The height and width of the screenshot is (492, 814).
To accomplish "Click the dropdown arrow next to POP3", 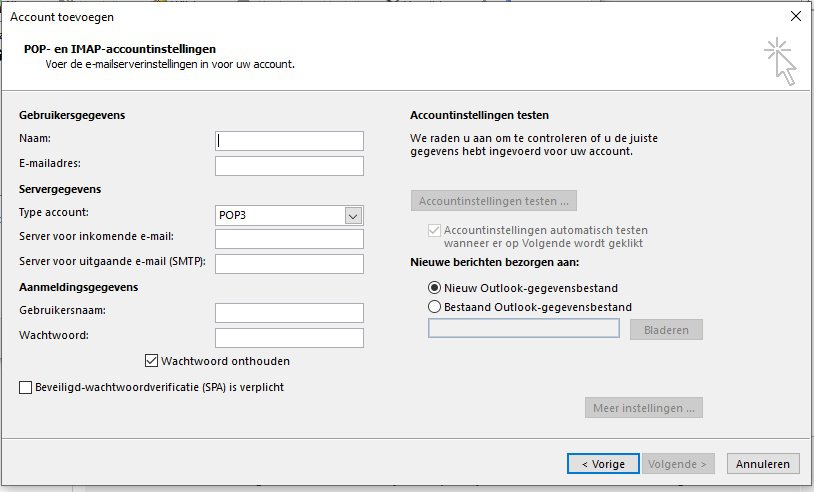I will 353,216.
